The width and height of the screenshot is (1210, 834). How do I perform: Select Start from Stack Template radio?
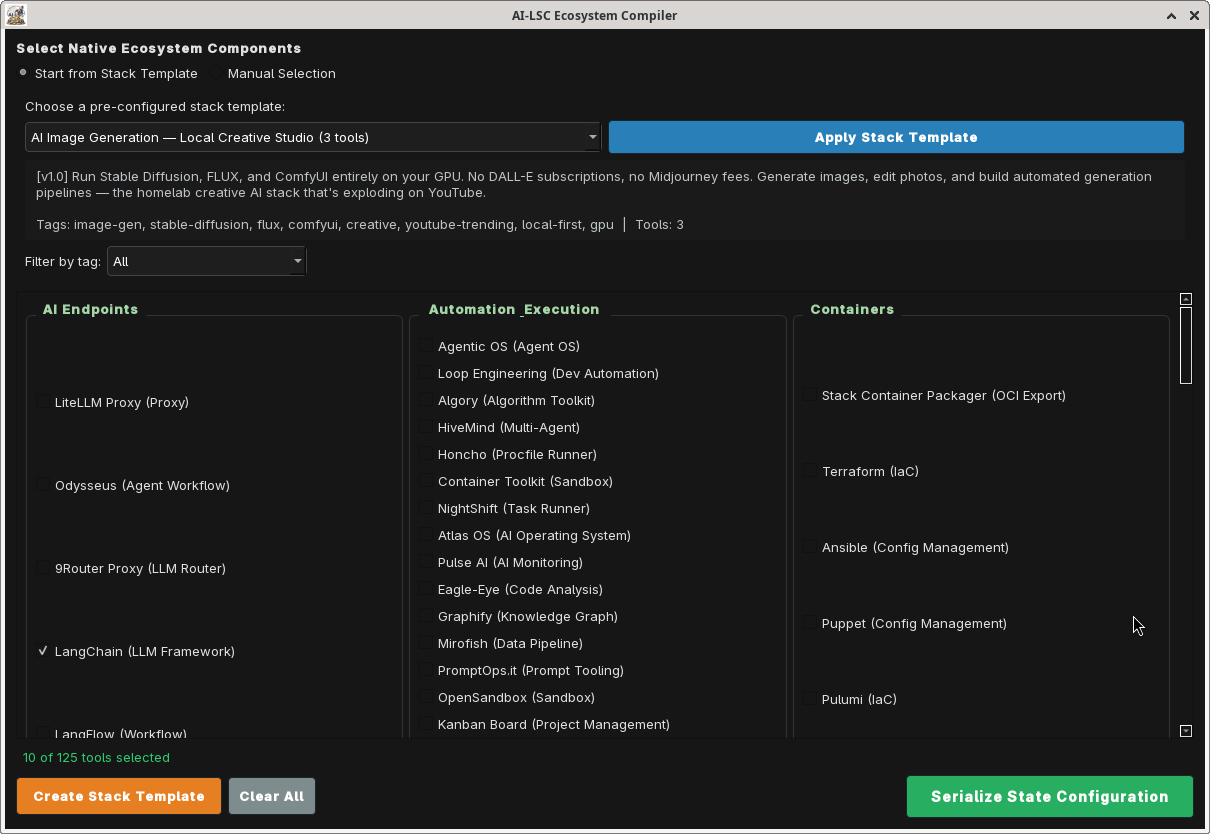[108, 74]
